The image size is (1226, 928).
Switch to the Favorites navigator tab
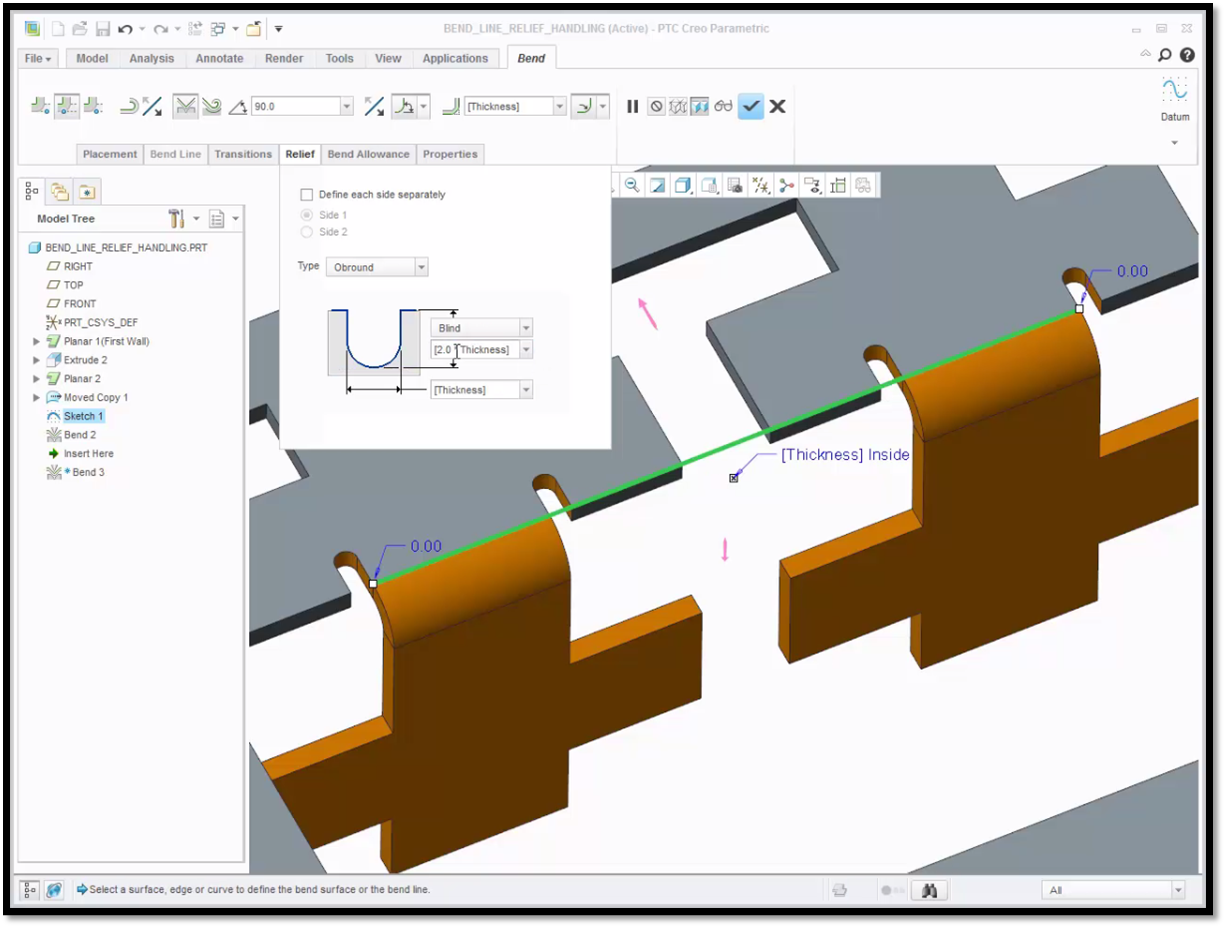click(x=87, y=191)
